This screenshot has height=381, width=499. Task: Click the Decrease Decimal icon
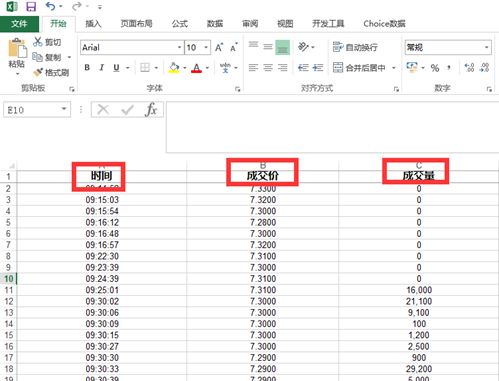point(484,68)
